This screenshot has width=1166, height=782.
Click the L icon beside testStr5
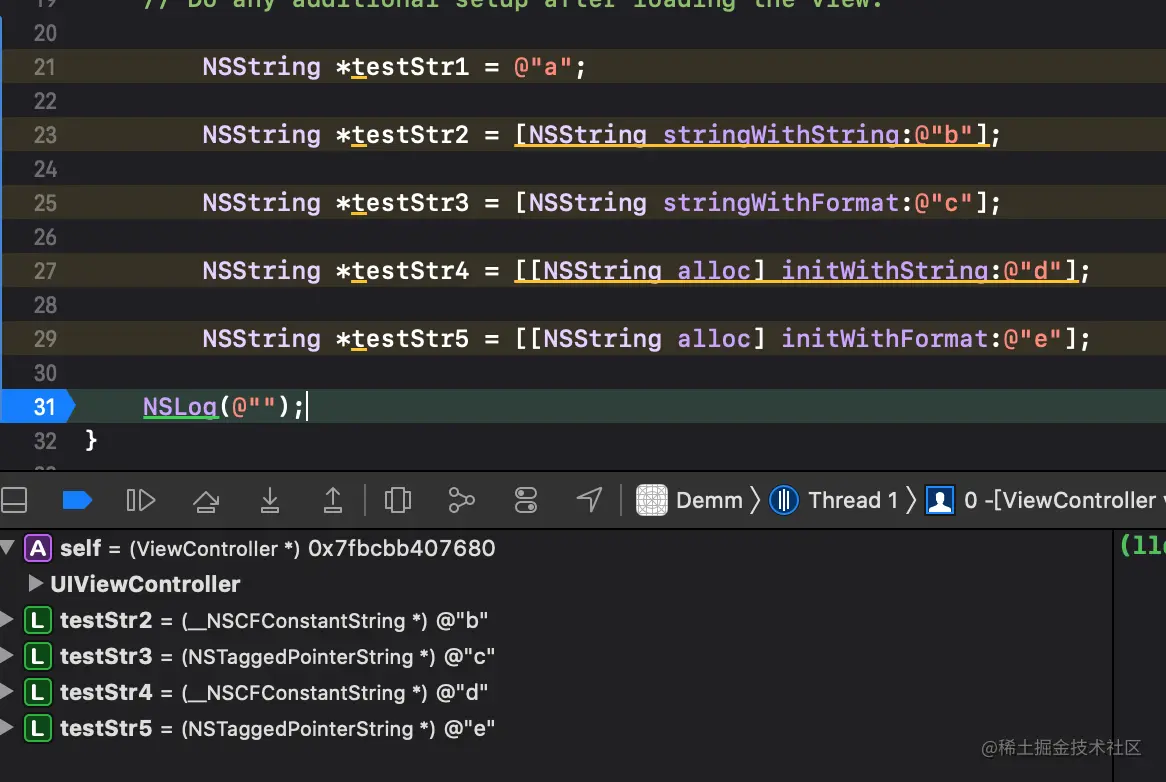[38, 728]
